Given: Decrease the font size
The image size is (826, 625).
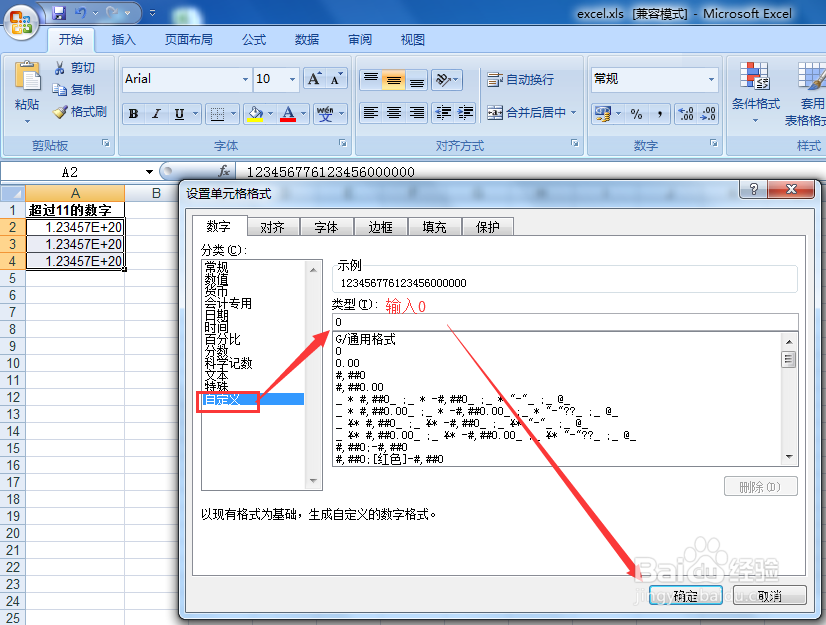Looking at the screenshot, I should tap(336, 79).
